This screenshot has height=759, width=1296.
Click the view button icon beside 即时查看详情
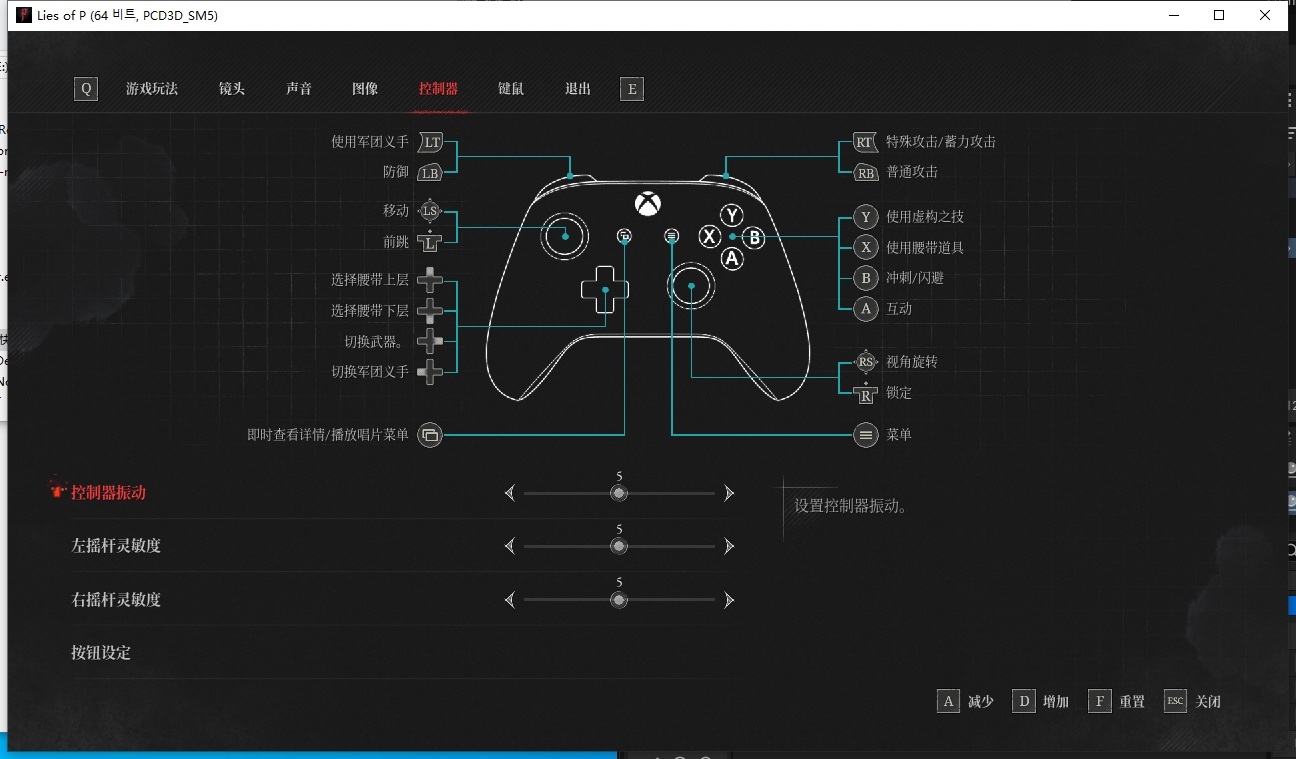click(x=430, y=435)
